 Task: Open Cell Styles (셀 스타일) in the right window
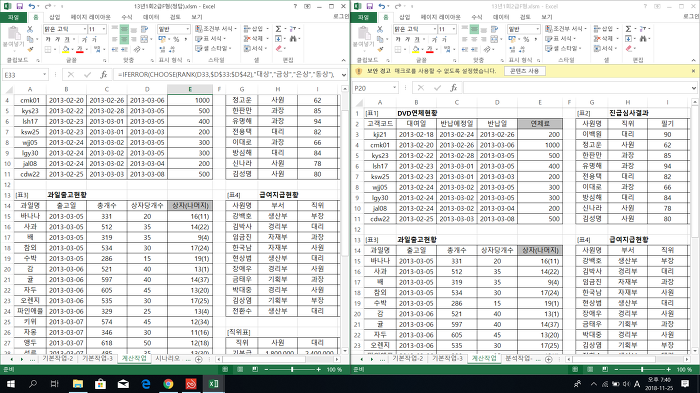tap(564, 49)
